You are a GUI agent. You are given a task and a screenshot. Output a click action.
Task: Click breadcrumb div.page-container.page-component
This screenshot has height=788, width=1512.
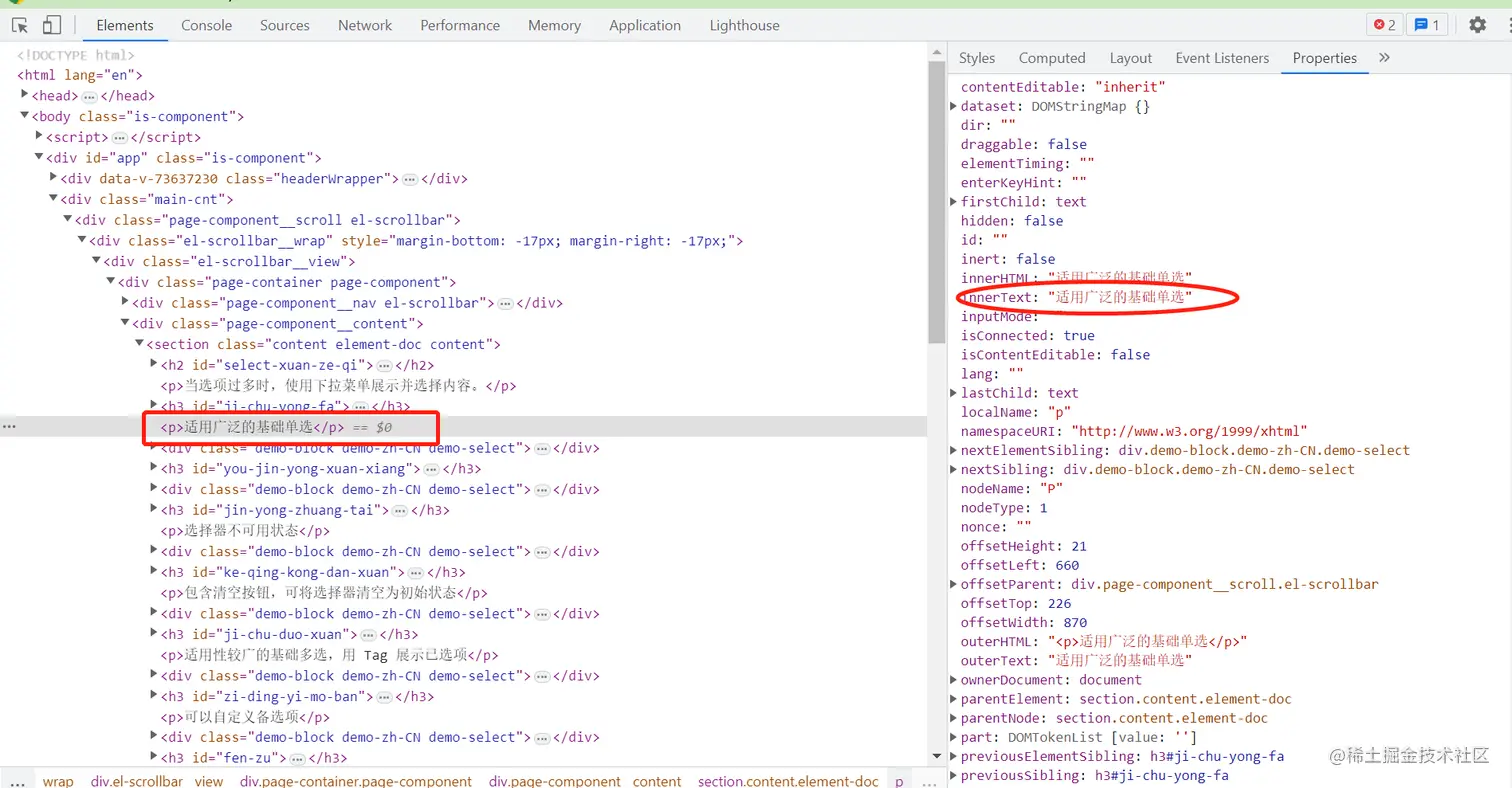356,781
